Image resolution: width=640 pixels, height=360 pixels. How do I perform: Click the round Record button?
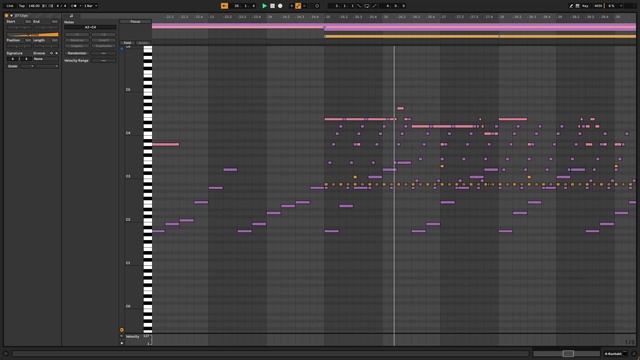280,6
